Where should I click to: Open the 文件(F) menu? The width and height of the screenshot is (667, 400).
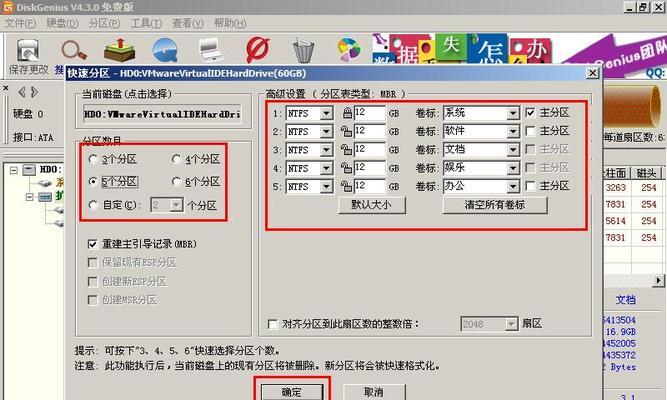[20, 23]
